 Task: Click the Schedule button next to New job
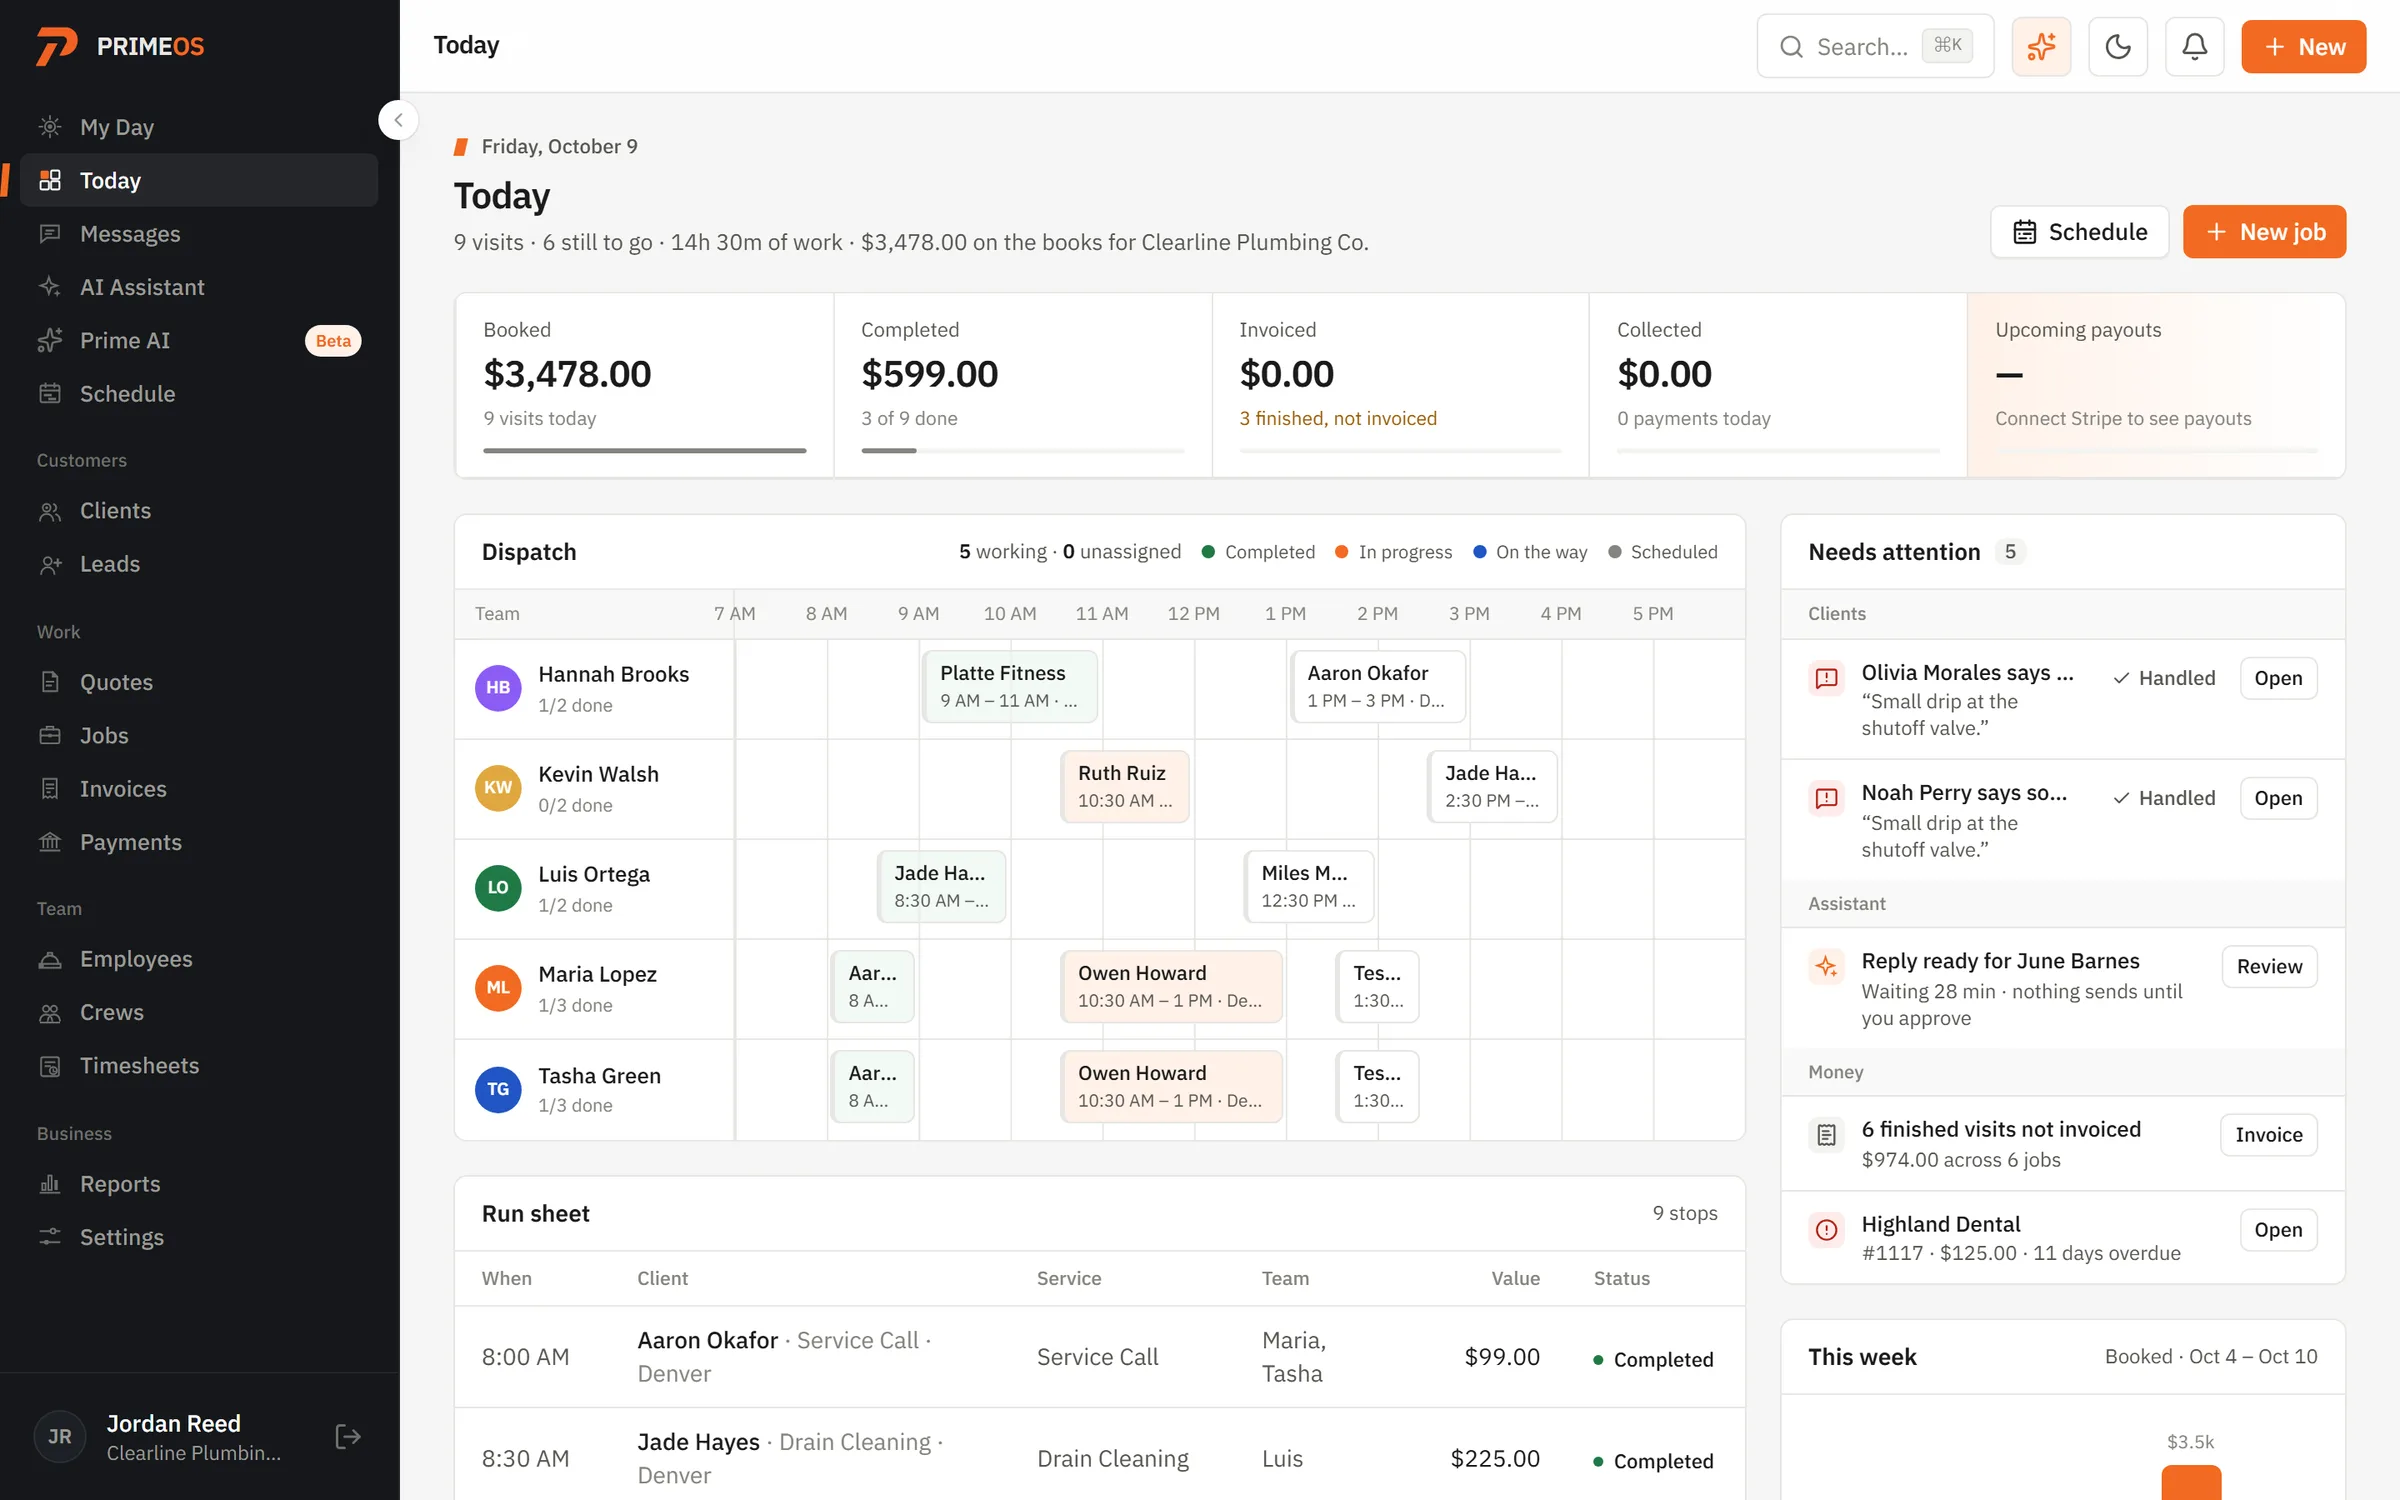(2079, 232)
